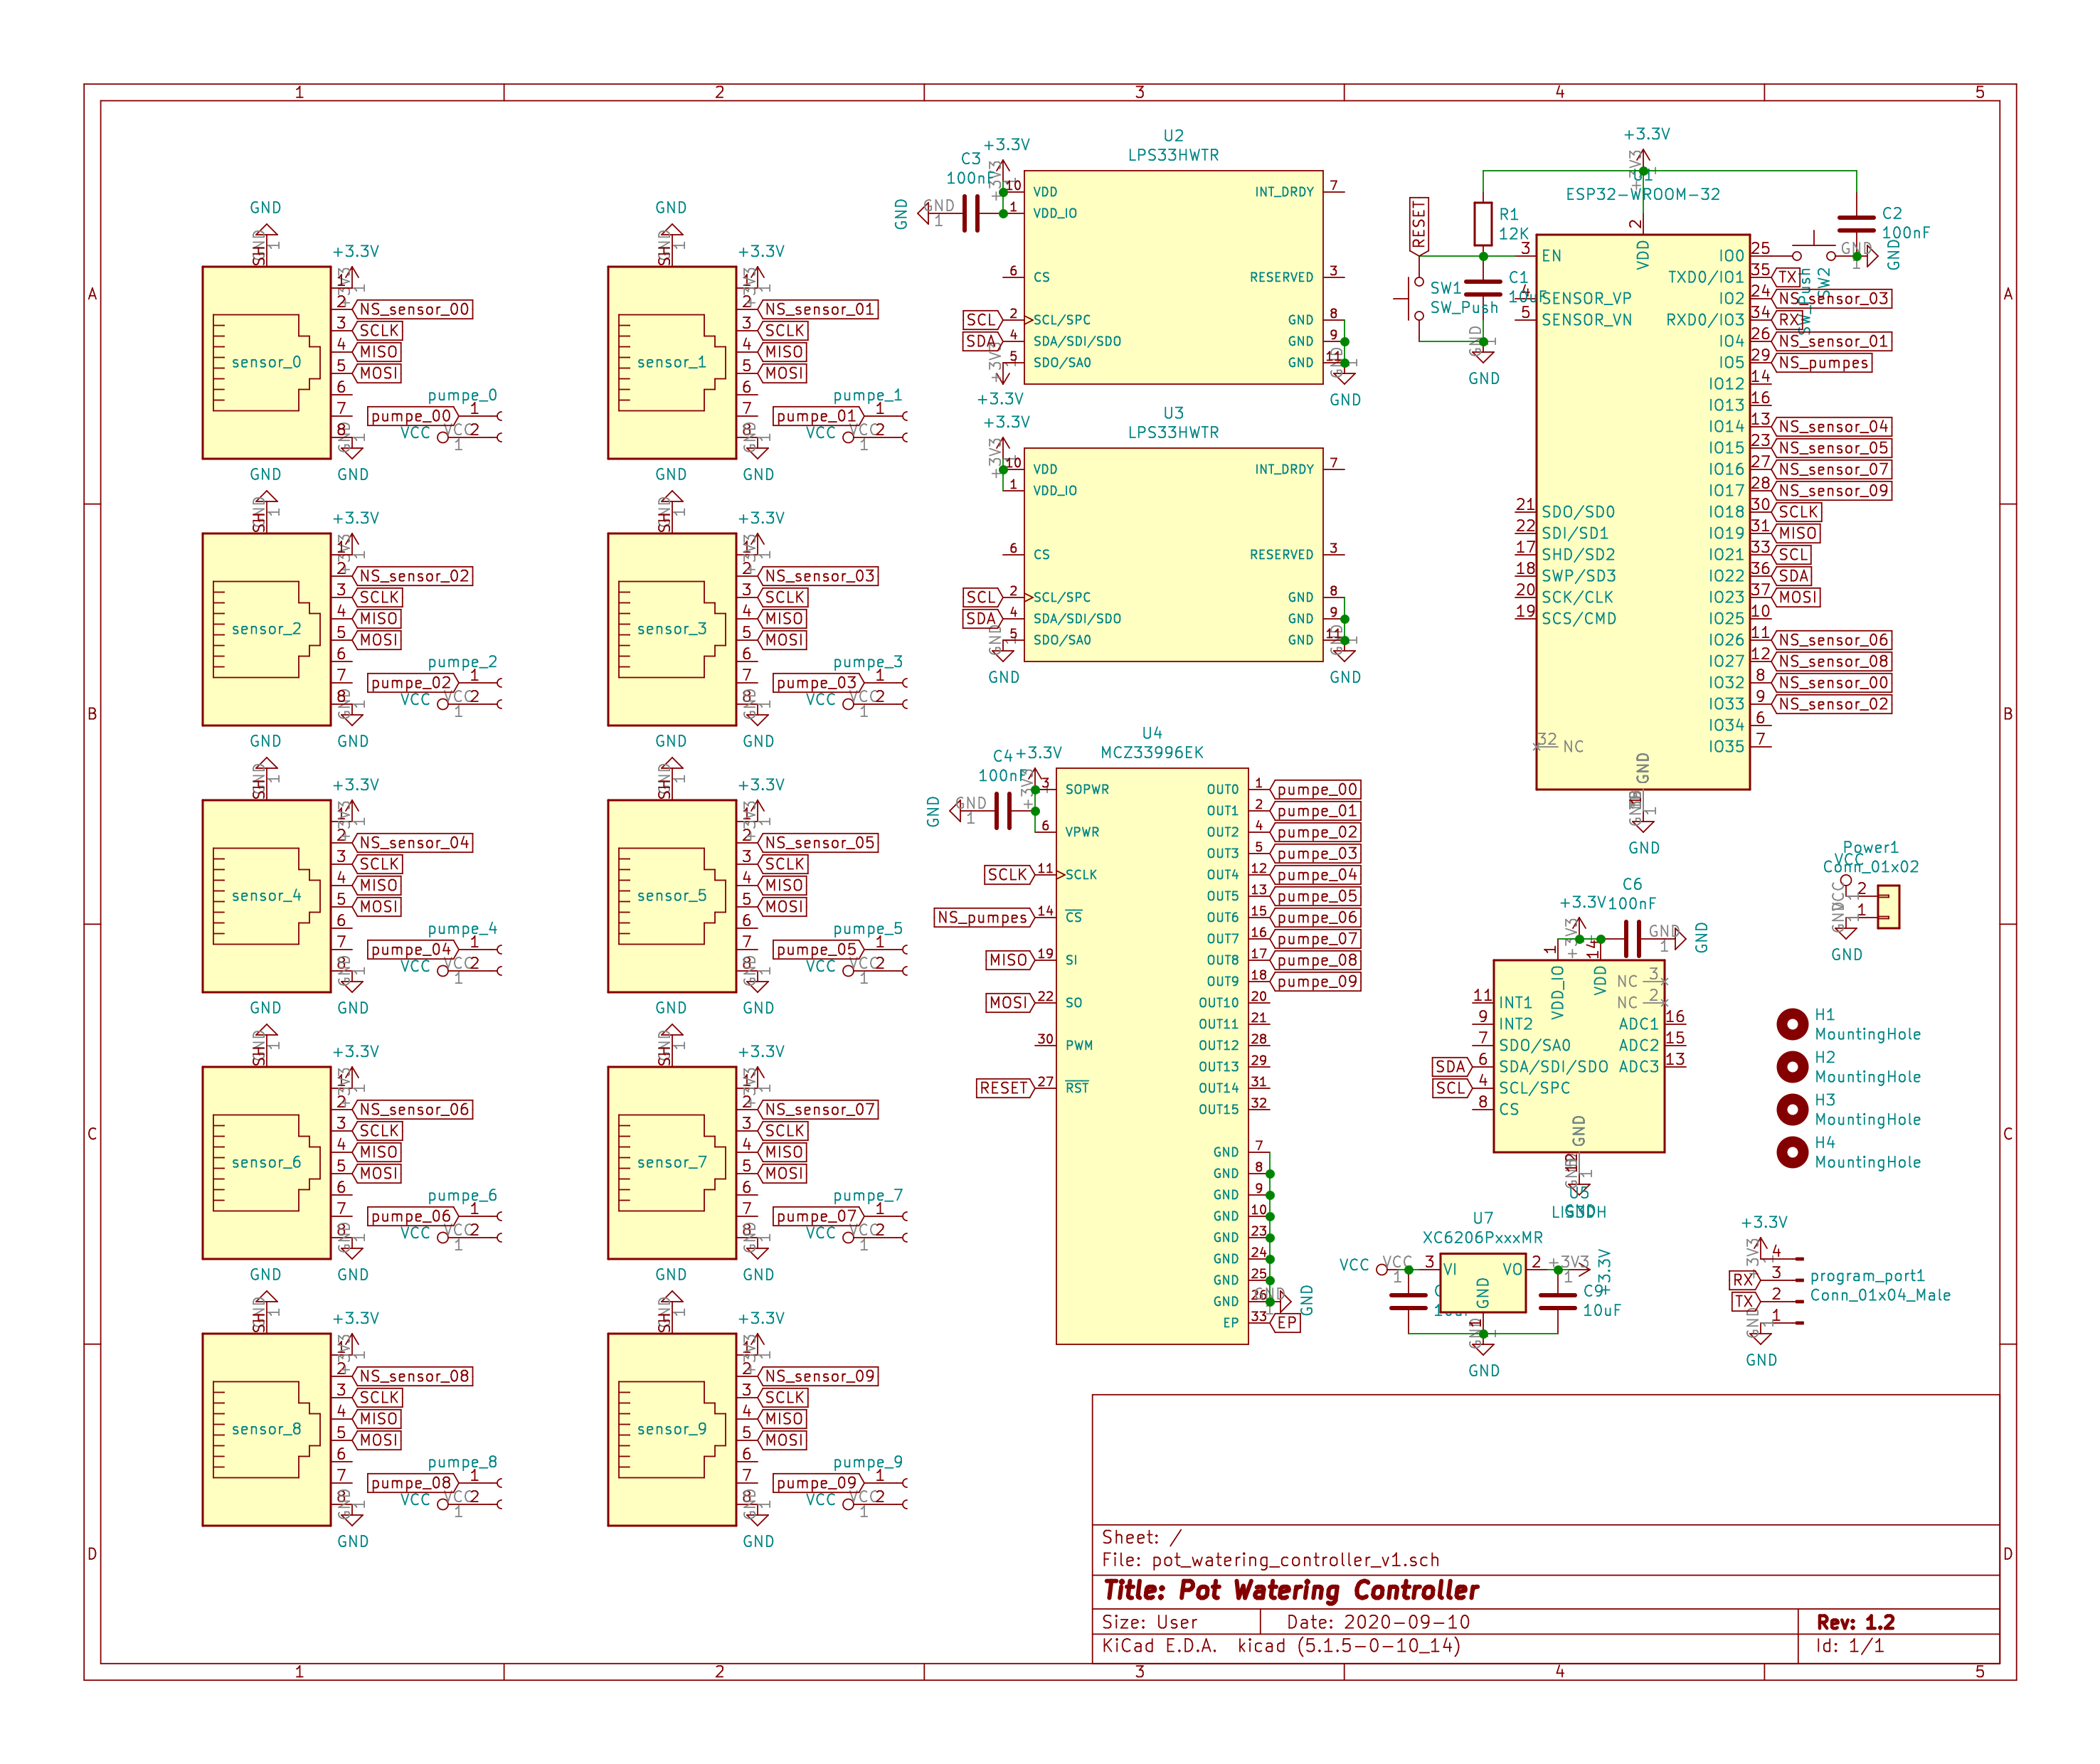Select the MISO label left of U4
This screenshot has width=2100, height=1764.
1010,960
